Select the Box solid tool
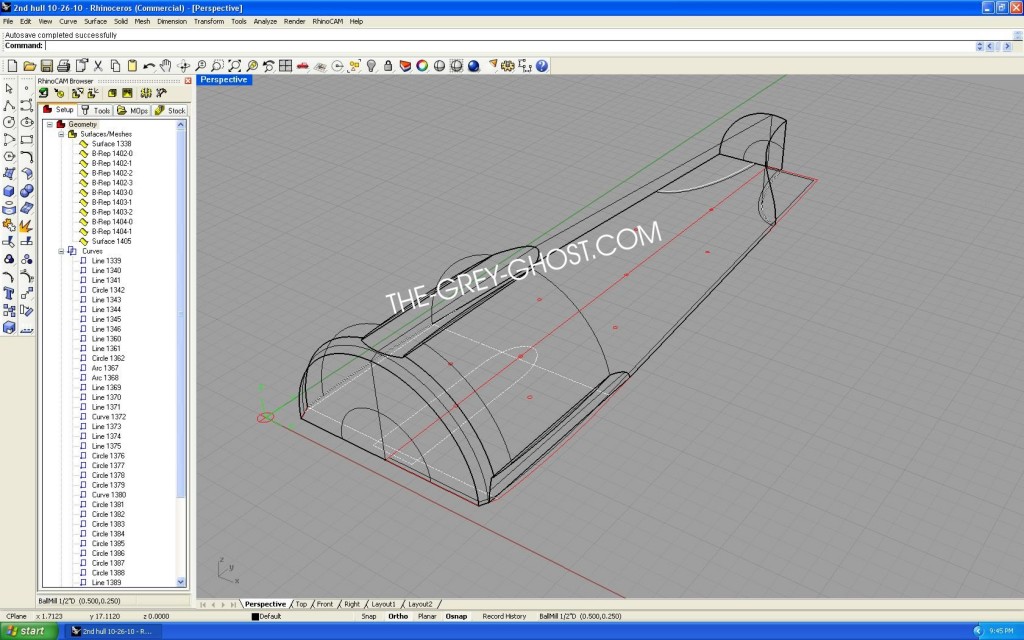 click(x=9, y=191)
